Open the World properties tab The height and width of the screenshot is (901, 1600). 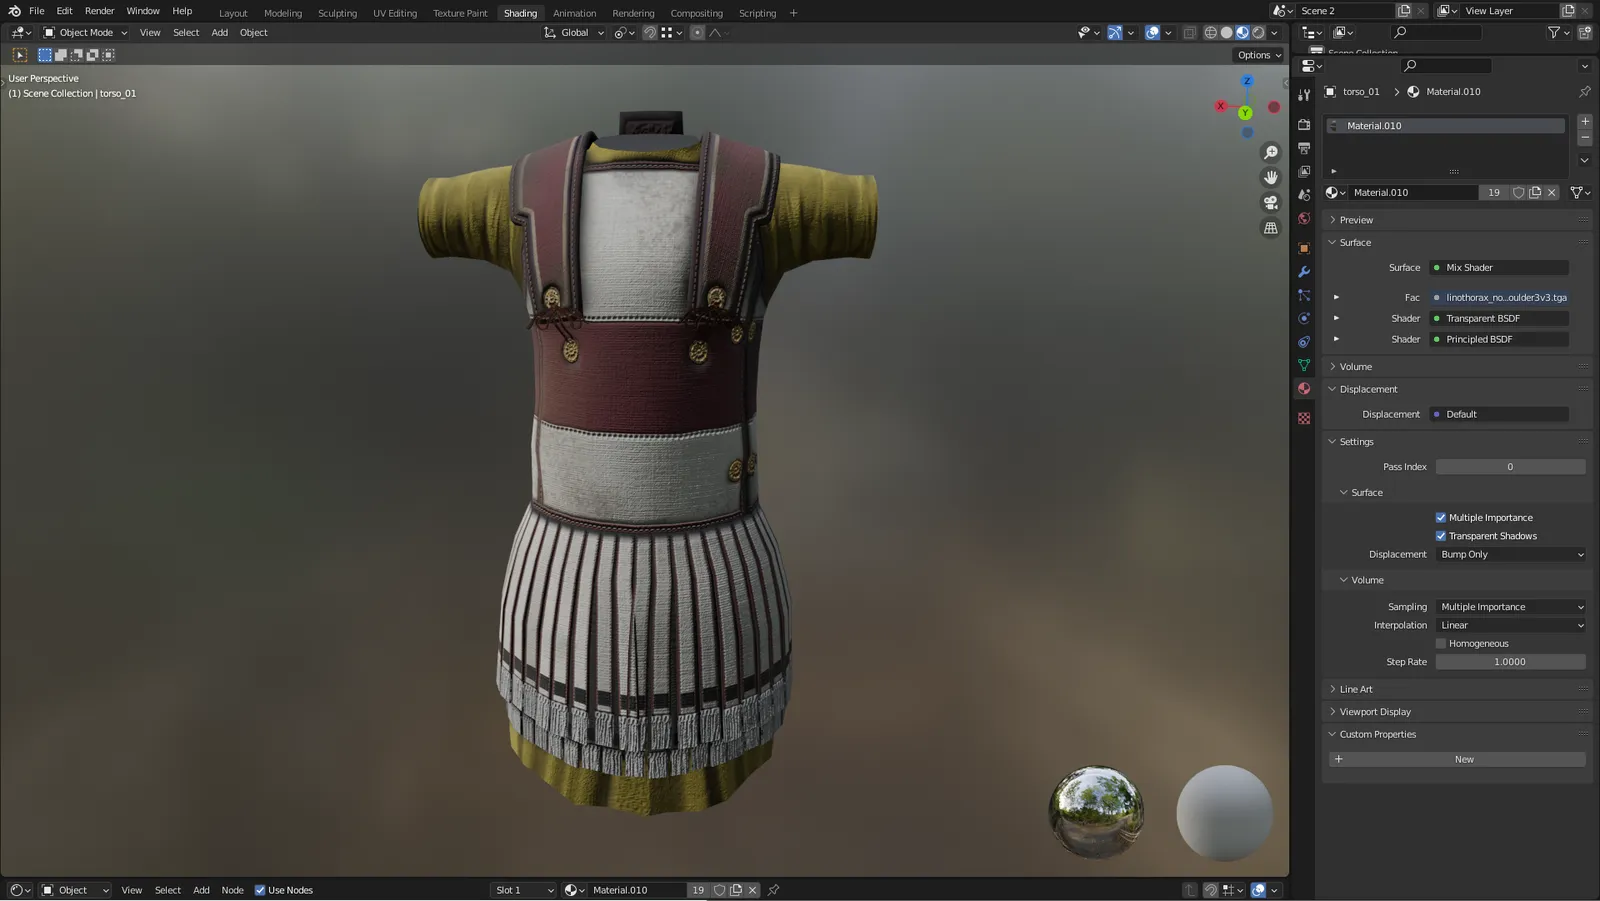(x=1304, y=219)
